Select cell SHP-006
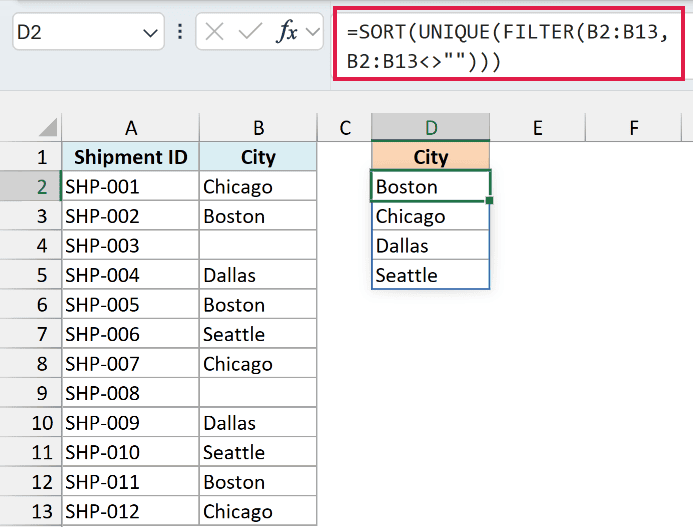 (130, 334)
